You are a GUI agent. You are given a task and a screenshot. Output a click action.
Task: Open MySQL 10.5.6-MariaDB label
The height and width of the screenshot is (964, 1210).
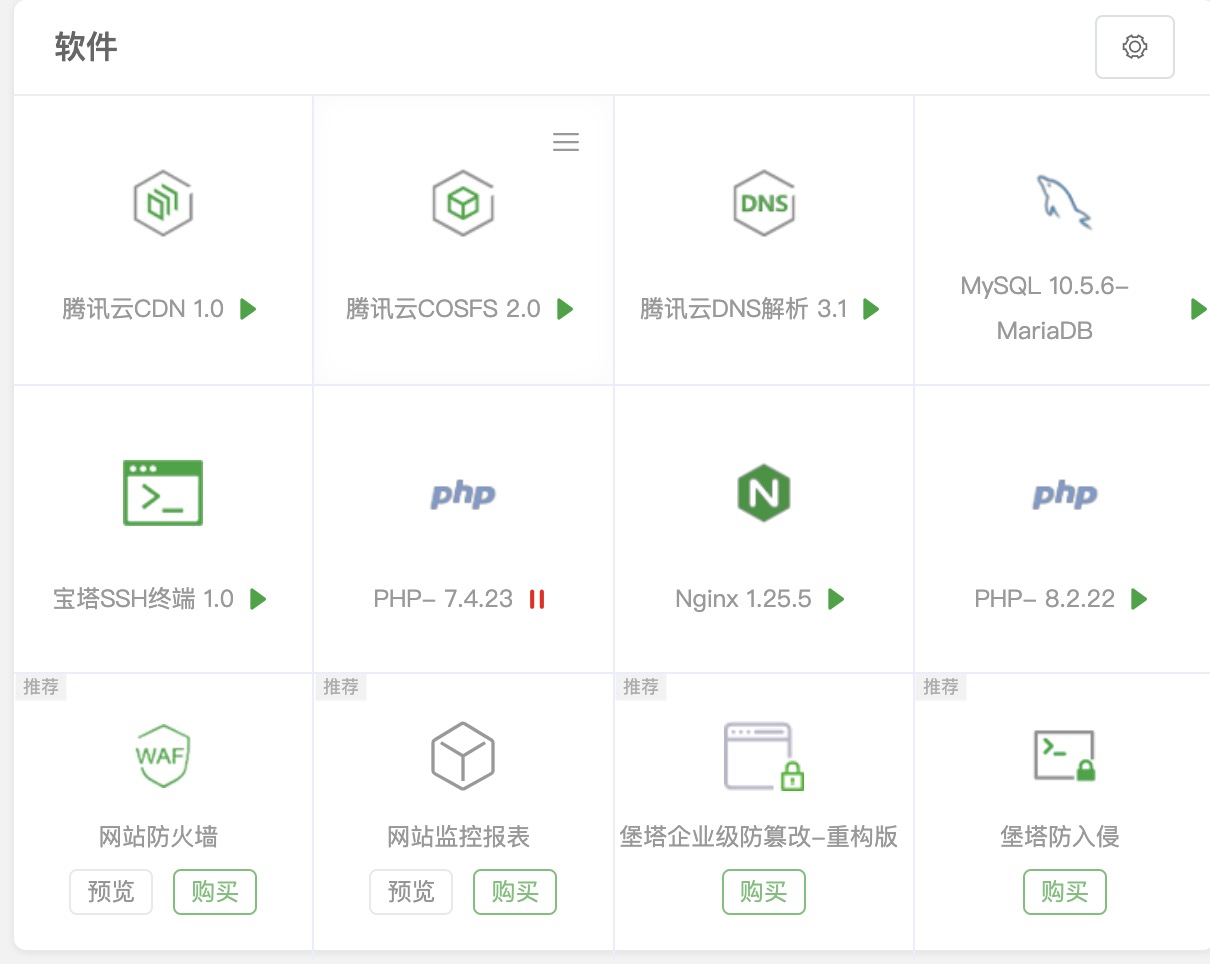click(1045, 308)
